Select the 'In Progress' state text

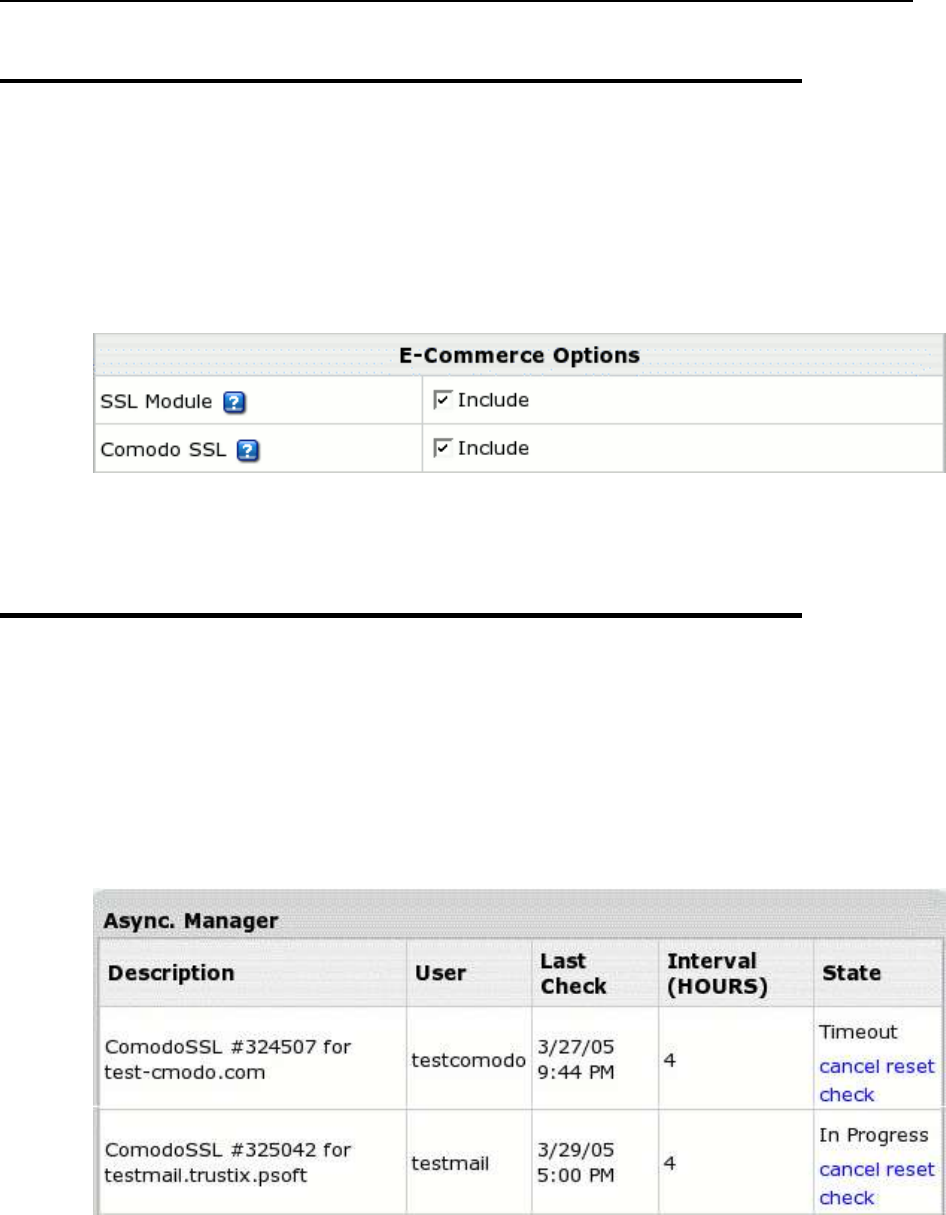(x=875, y=1135)
